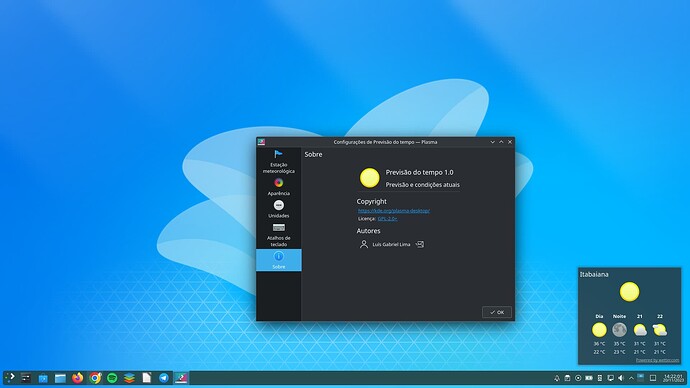Open the Unidades settings page
This screenshot has height=388, width=690.
[279, 209]
